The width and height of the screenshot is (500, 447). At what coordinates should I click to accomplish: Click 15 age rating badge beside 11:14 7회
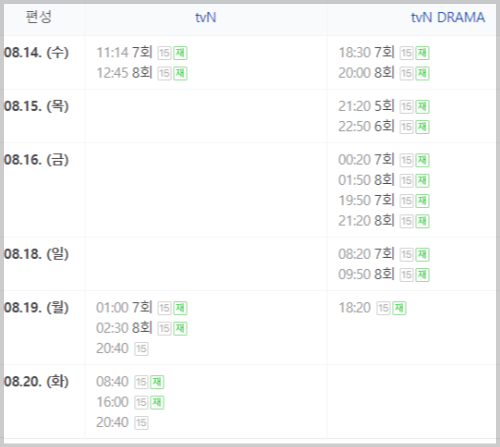coord(164,53)
